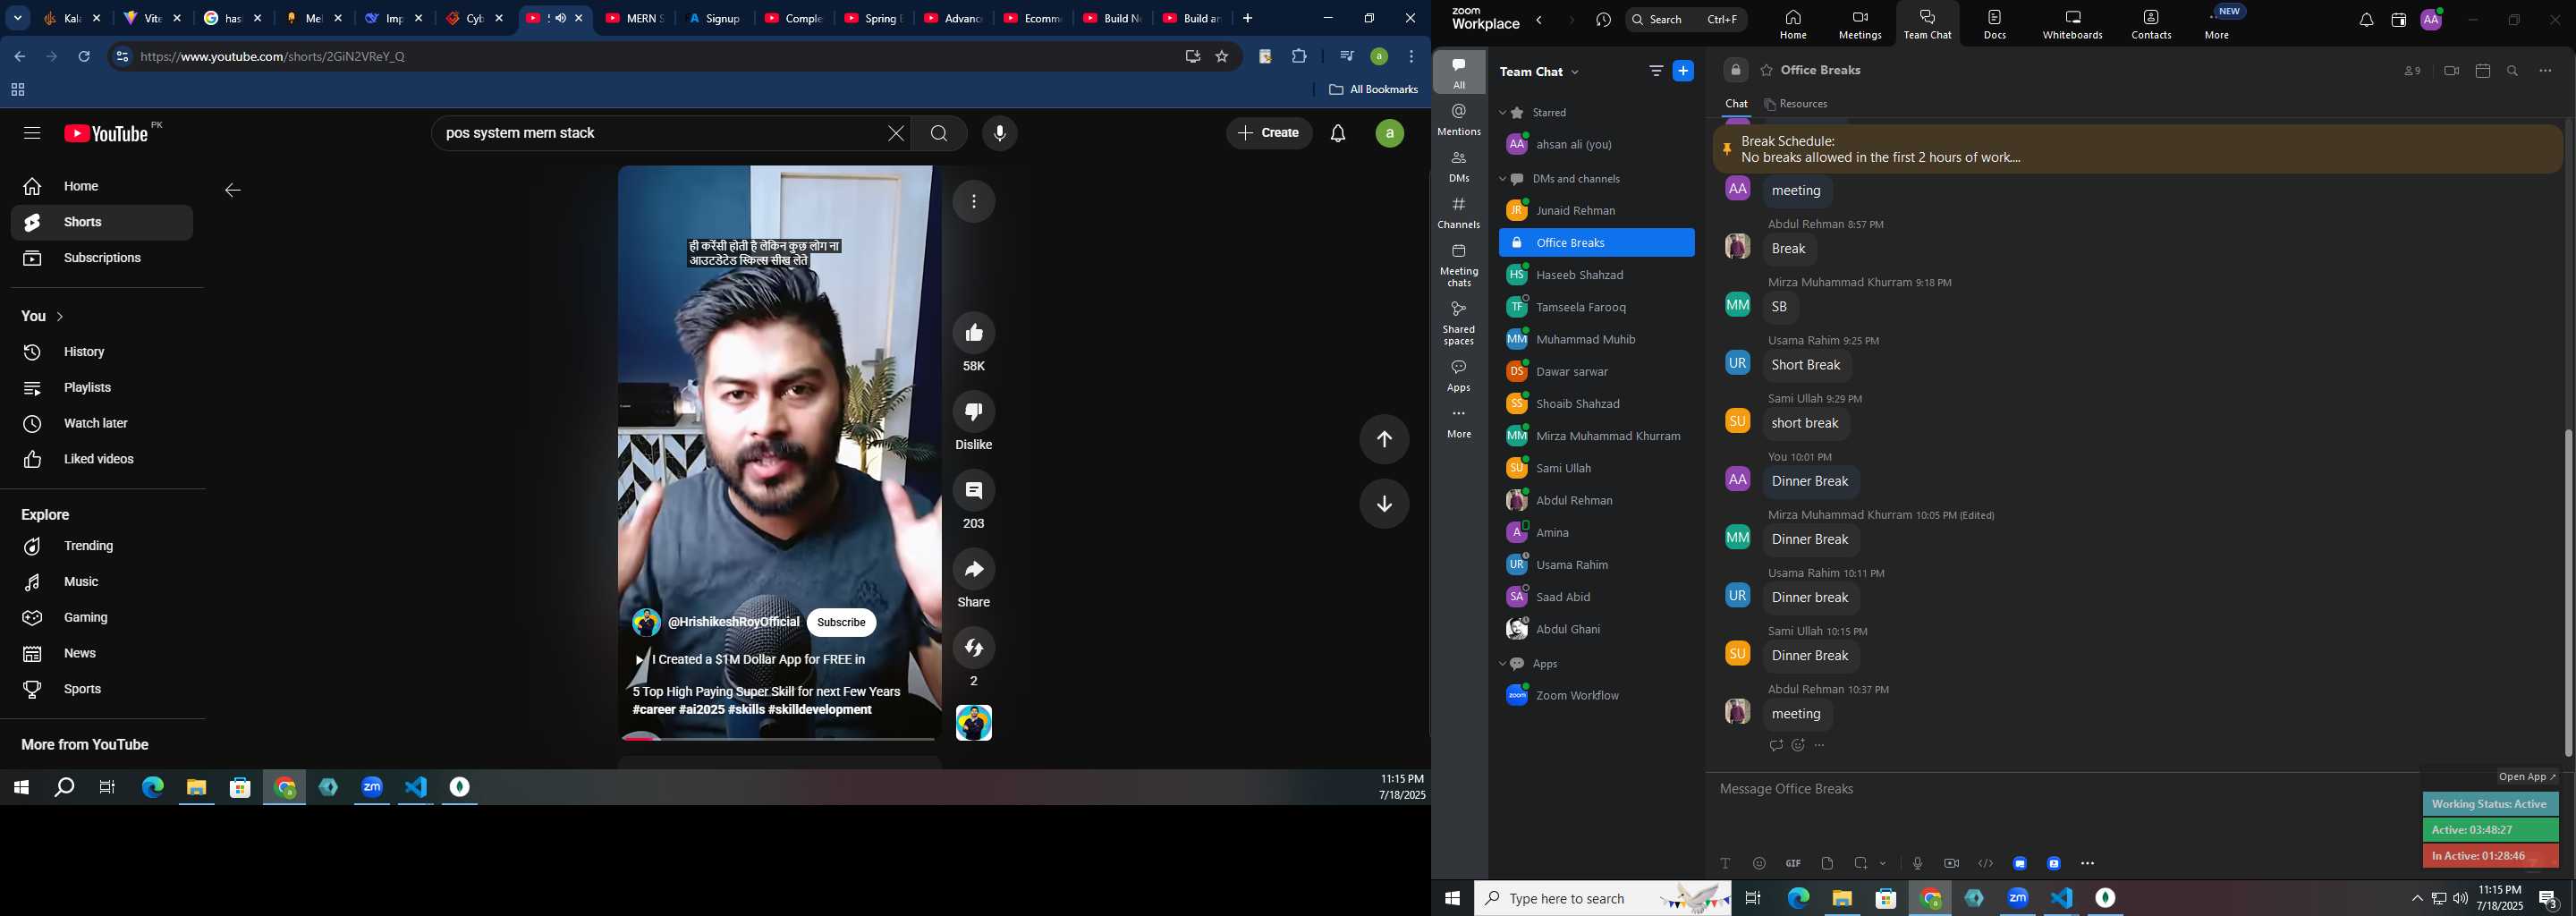Screen dimensions: 2576x916
Task: Open Junaid Rehman chat
Action: point(1596,211)
